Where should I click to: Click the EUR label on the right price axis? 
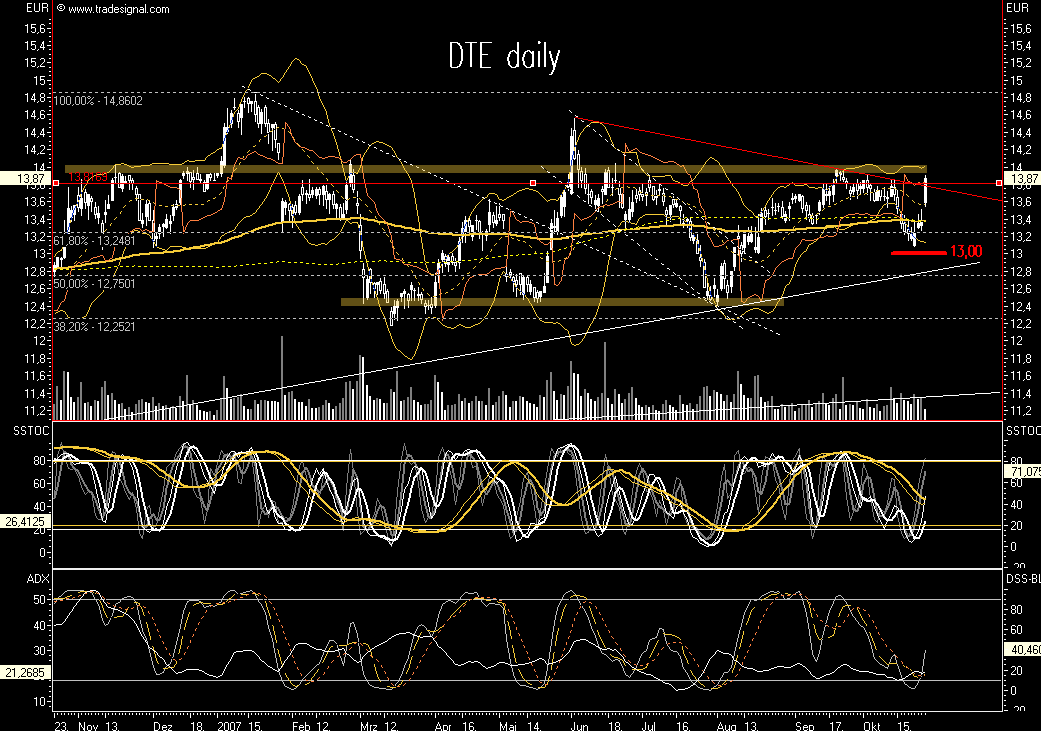pyautogui.click(x=1015, y=8)
